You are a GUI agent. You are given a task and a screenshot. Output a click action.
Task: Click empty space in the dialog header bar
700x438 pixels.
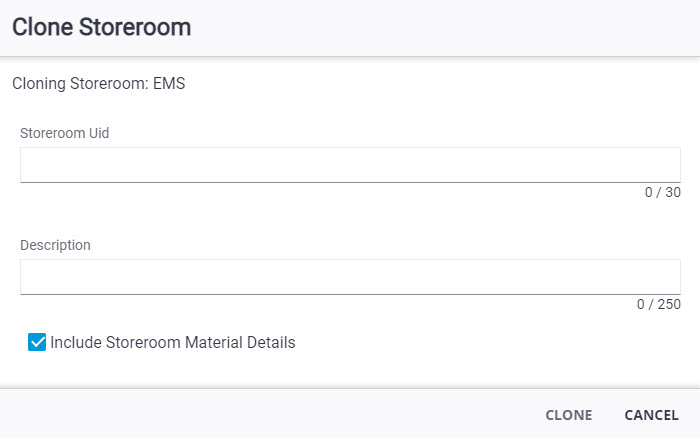(x=450, y=27)
